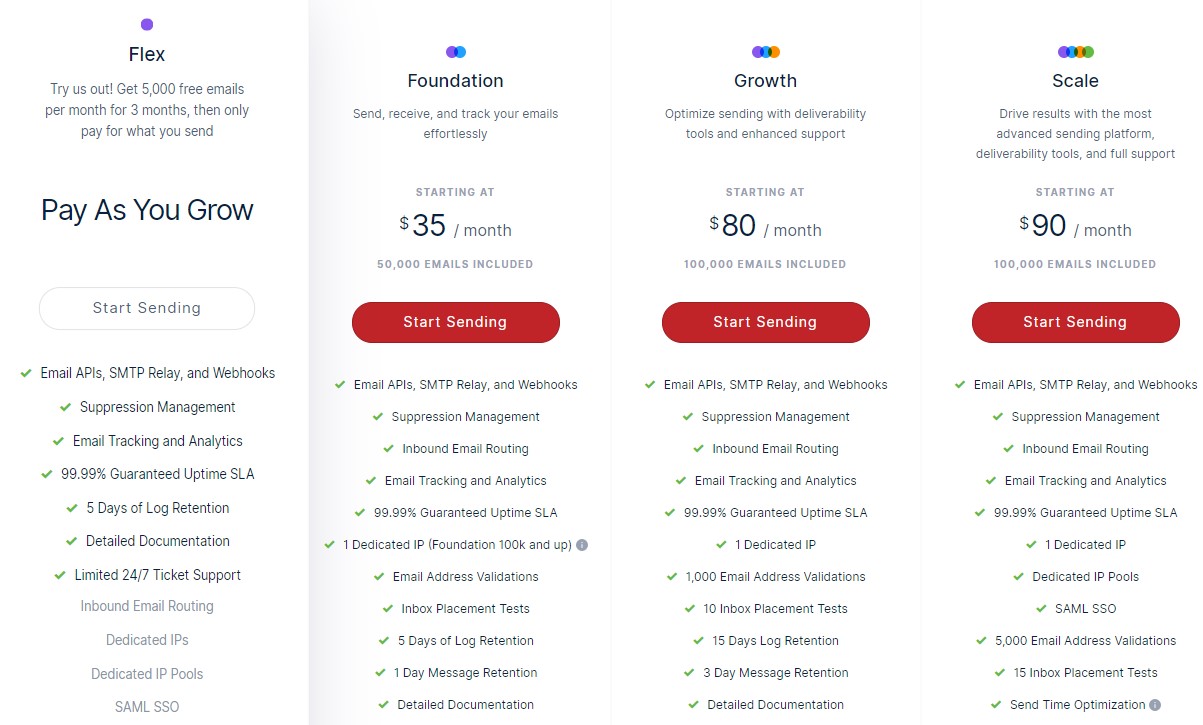Click the info icon next to Send Time Optimization
This screenshot has height=725, width=1203.
1155,705
